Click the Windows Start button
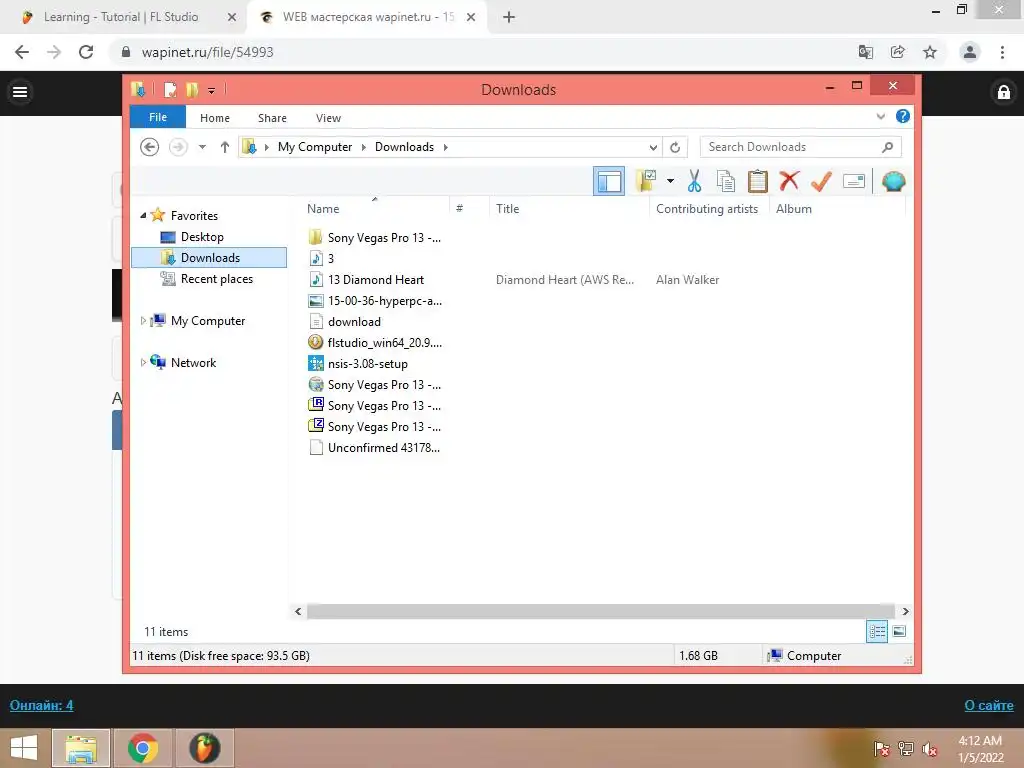Viewport: 1024px width, 768px height. [x=24, y=748]
